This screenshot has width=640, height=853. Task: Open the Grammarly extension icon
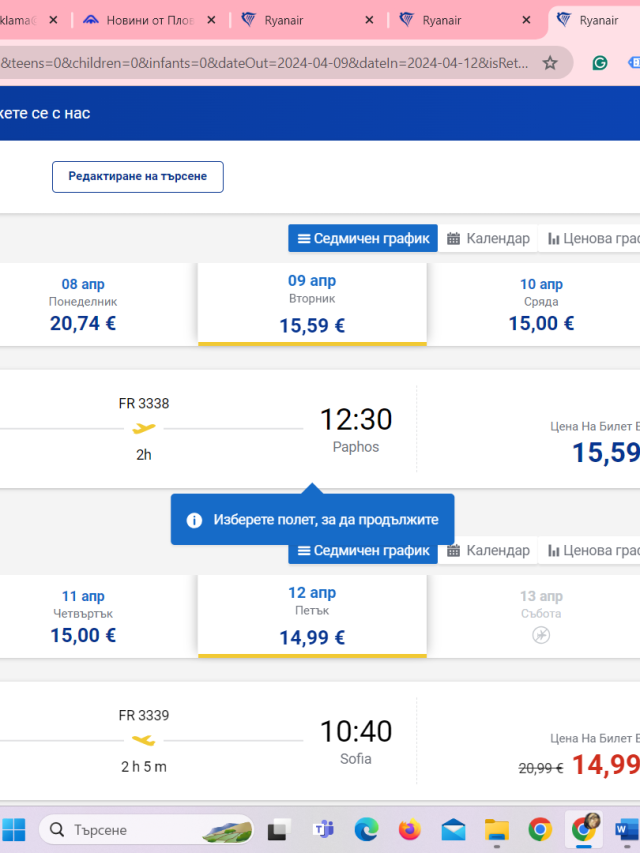(x=600, y=63)
